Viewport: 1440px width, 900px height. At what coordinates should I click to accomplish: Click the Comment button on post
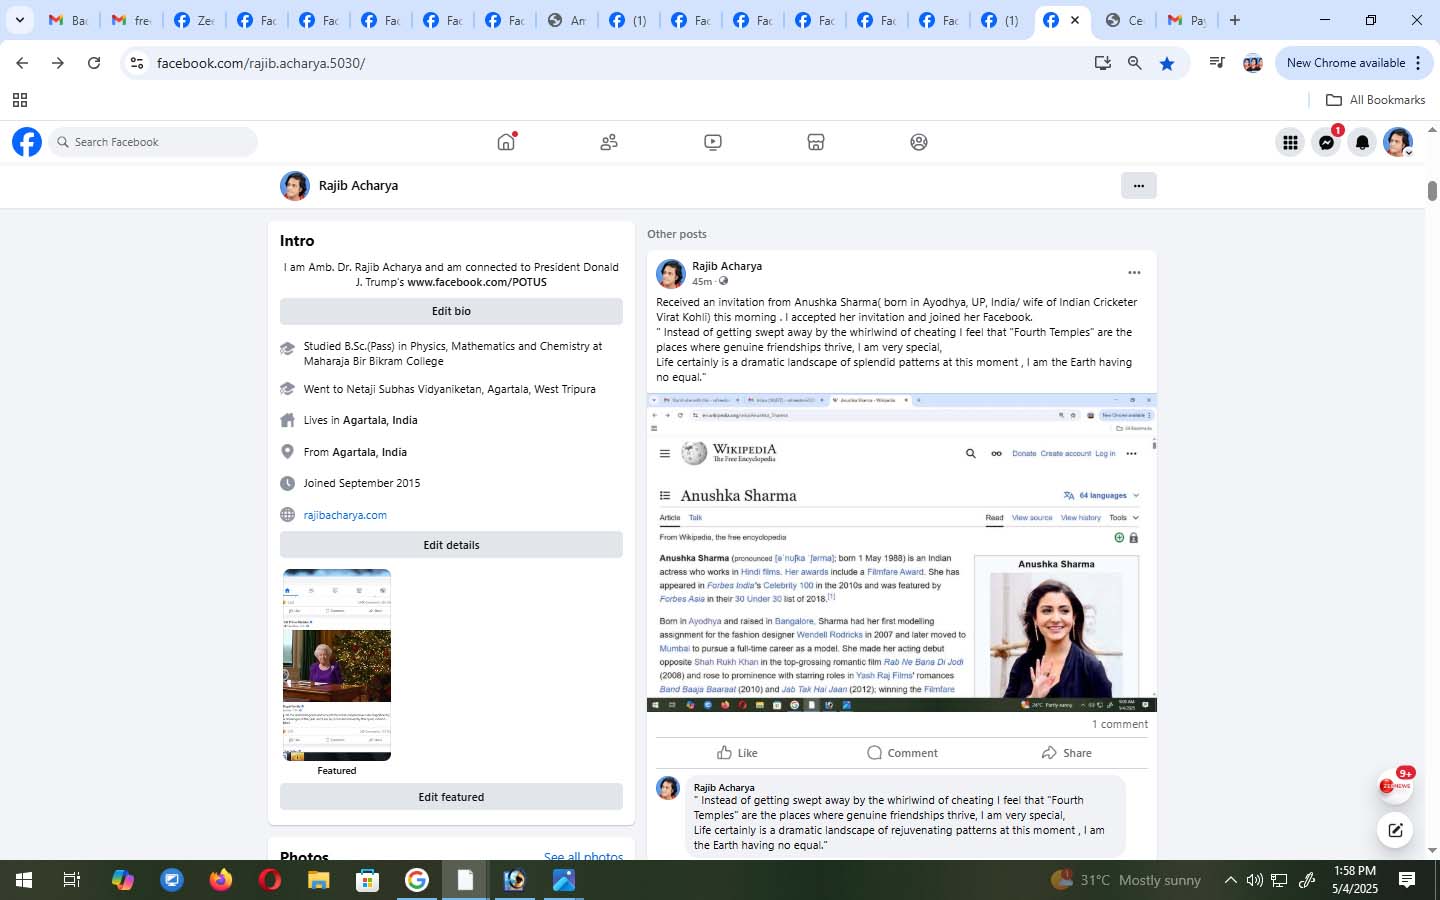coord(902,753)
